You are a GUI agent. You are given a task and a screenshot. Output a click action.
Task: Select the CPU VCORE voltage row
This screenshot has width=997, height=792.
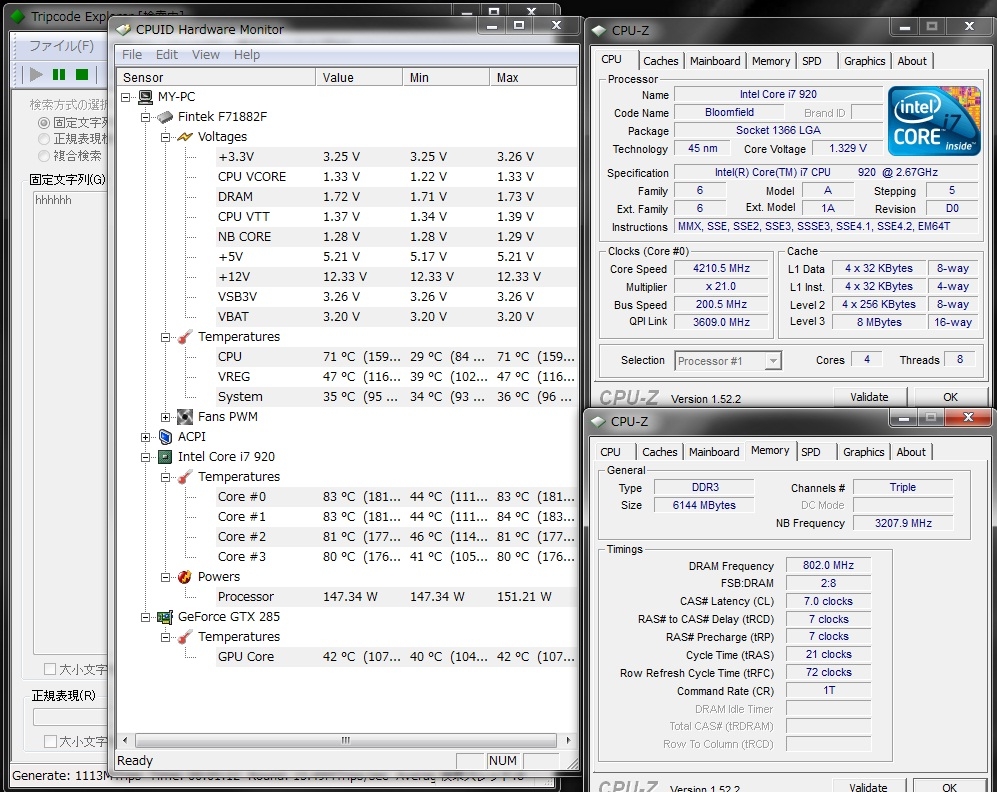396,177
